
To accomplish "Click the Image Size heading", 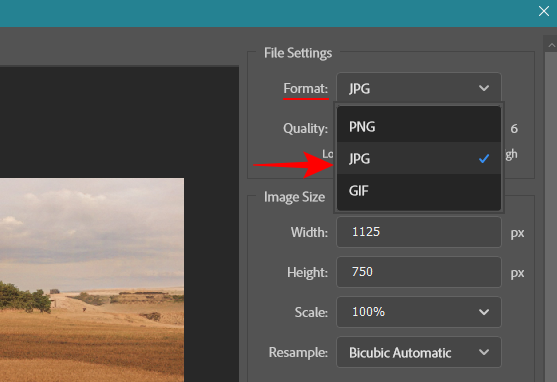I will (x=294, y=197).
